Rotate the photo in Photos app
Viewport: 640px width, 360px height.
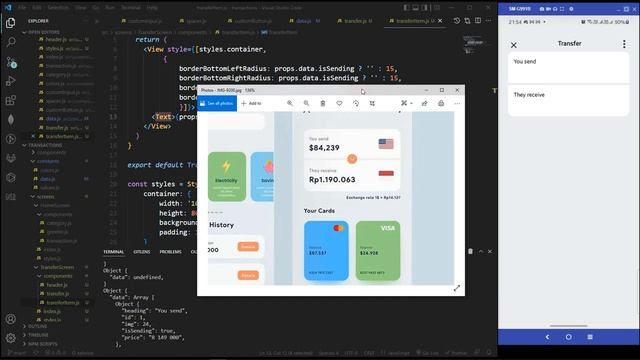[356, 103]
